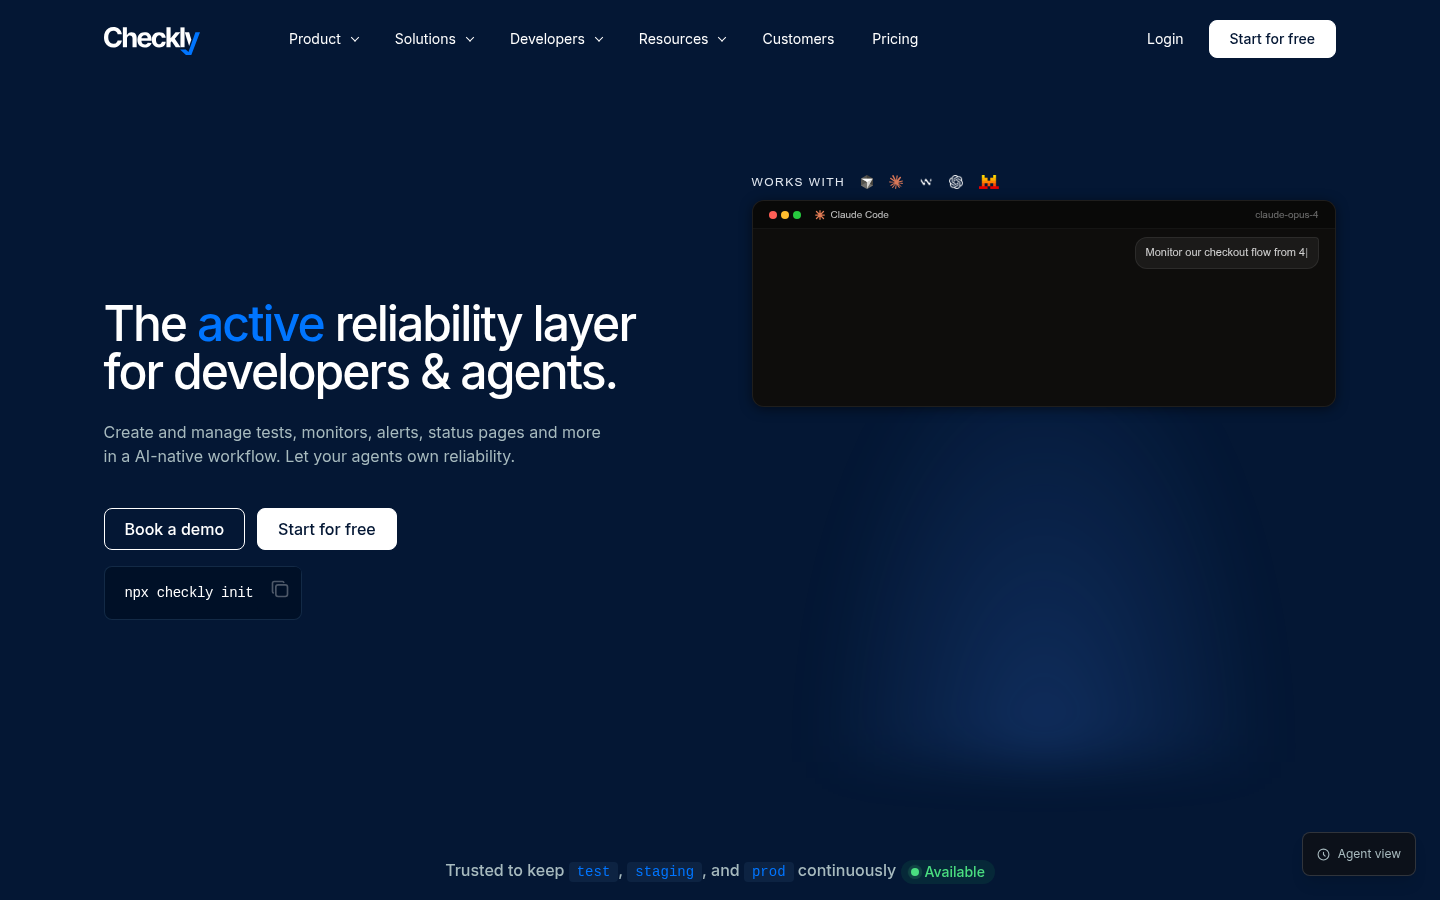Select the Claude icon in Works With row
Screen dimensions: 1440x900
[896, 182]
